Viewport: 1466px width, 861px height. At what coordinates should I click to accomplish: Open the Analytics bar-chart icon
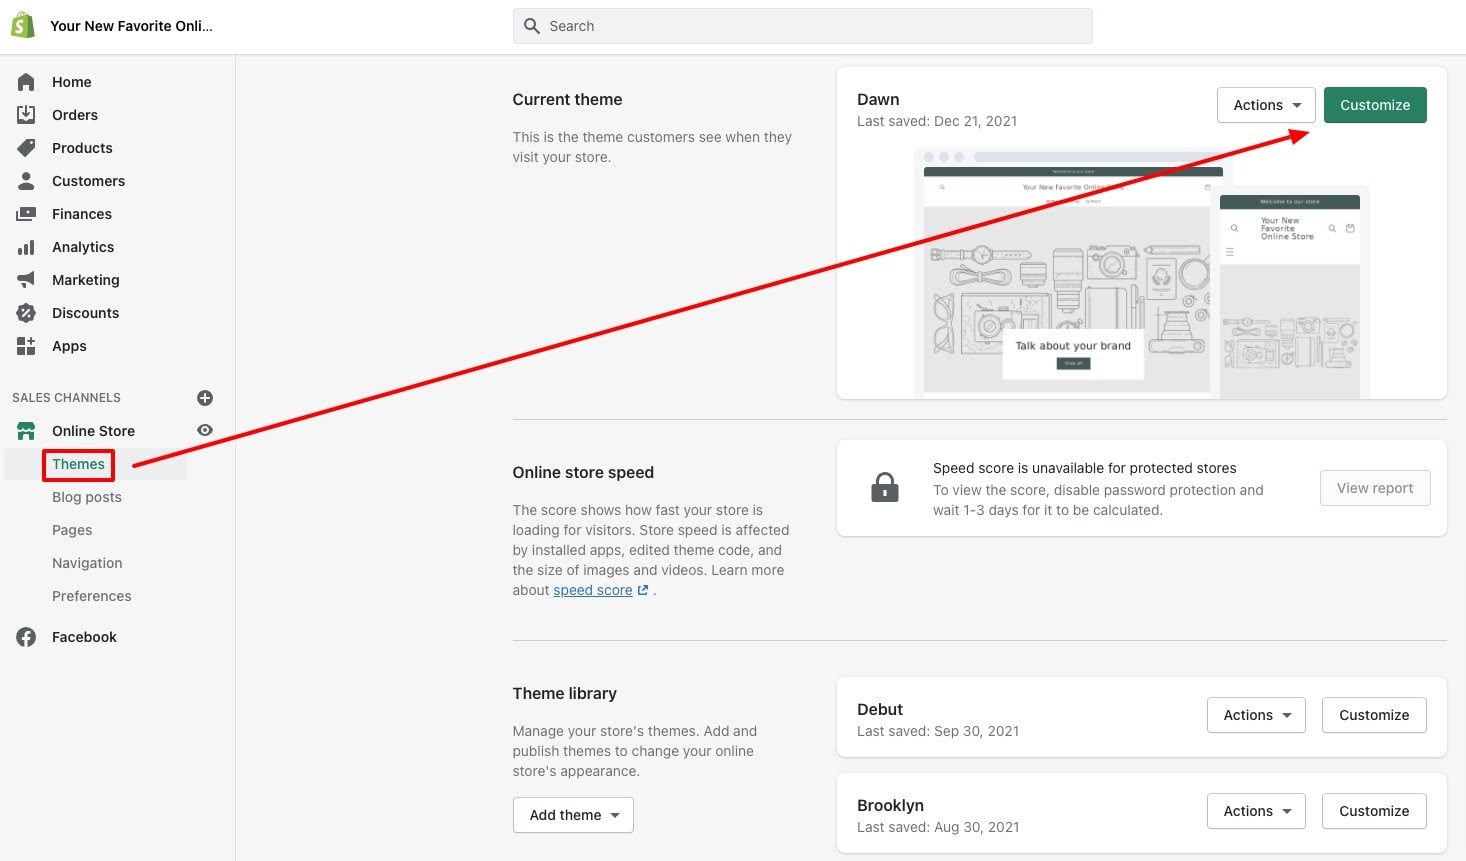pyautogui.click(x=26, y=246)
